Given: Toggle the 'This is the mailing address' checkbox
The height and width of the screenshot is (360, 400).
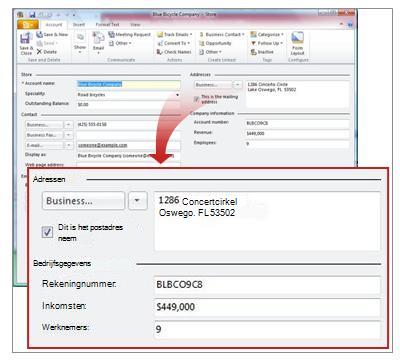Looking at the screenshot, I should [196, 99].
